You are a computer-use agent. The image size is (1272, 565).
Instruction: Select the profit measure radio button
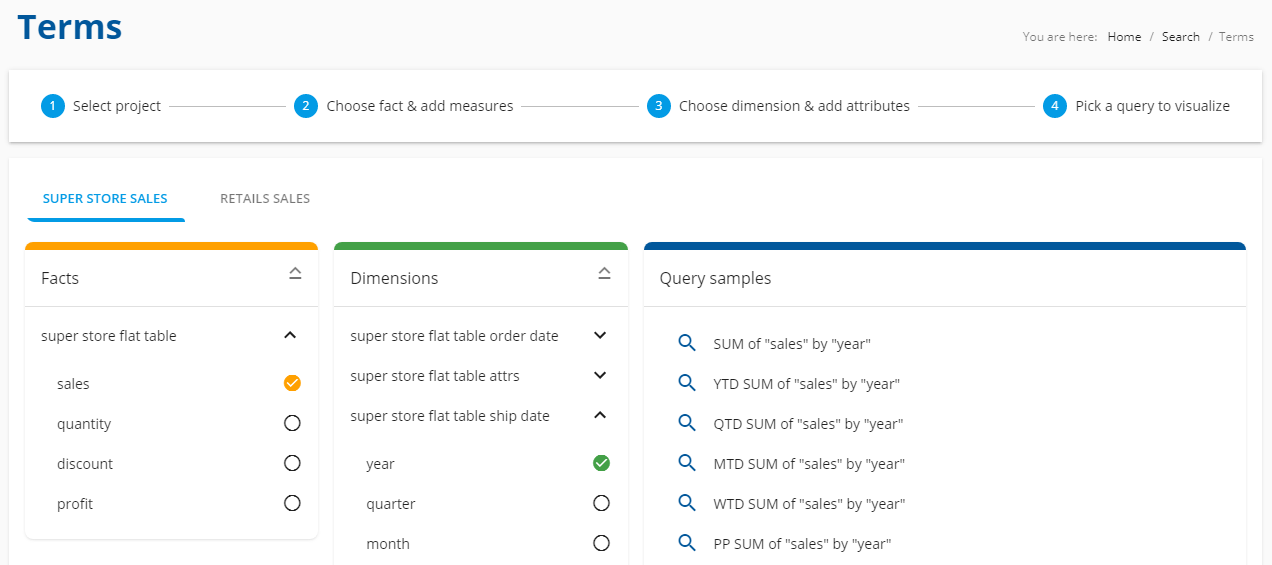tap(292, 503)
